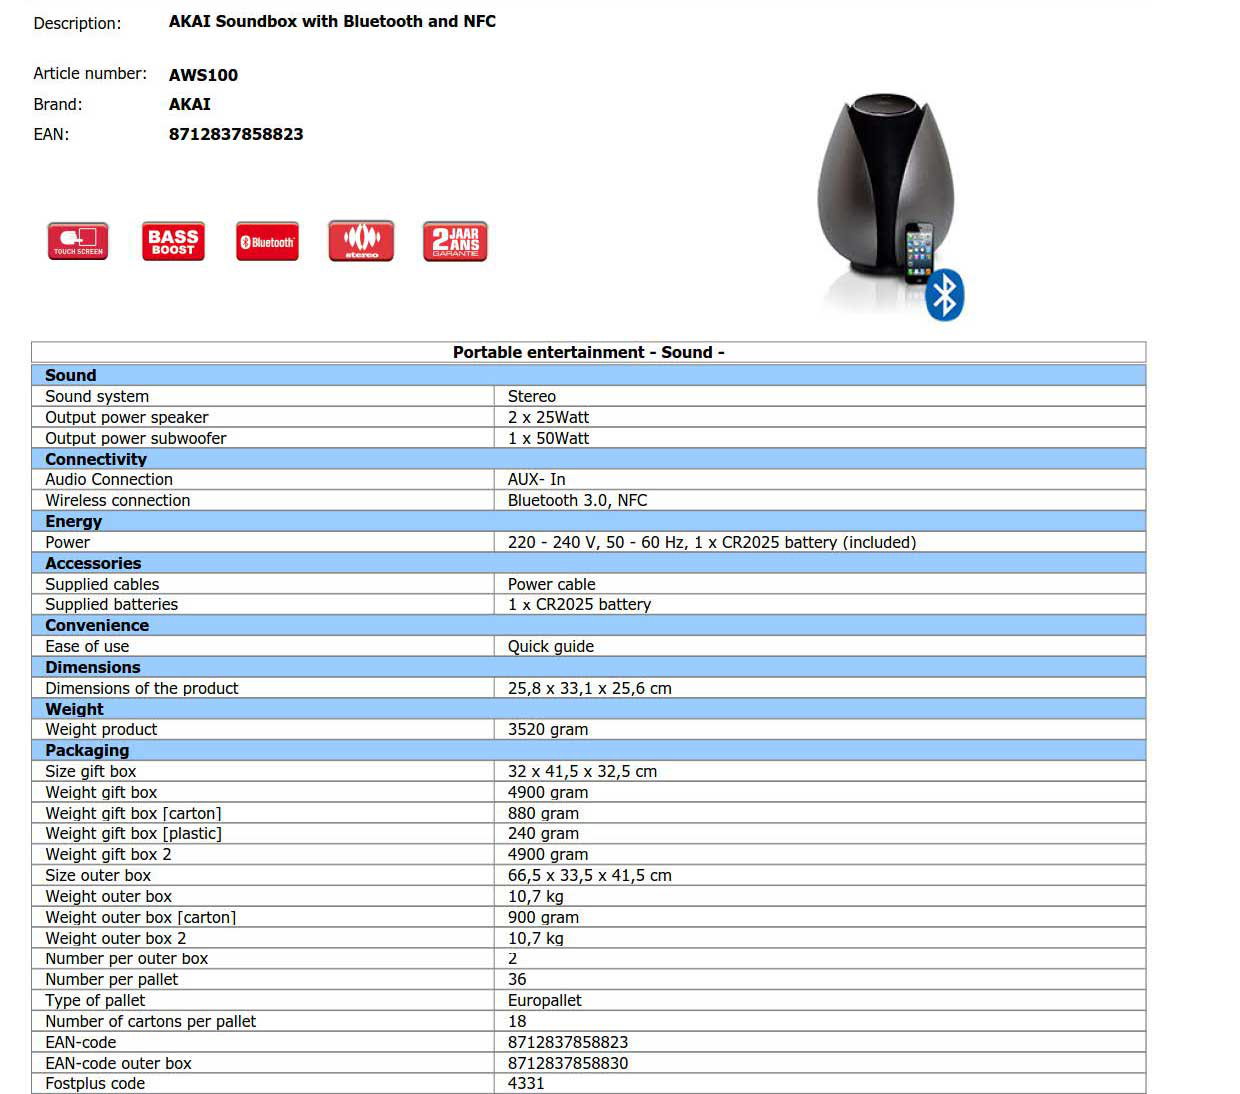The image size is (1240, 1094).
Task: Click the Europallet pallet type value
Action: coord(544,1000)
